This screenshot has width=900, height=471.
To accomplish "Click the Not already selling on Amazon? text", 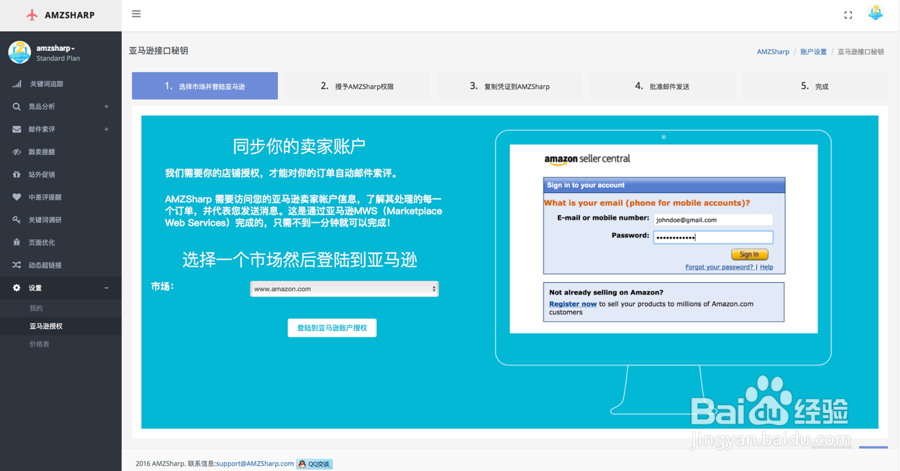I will point(606,292).
